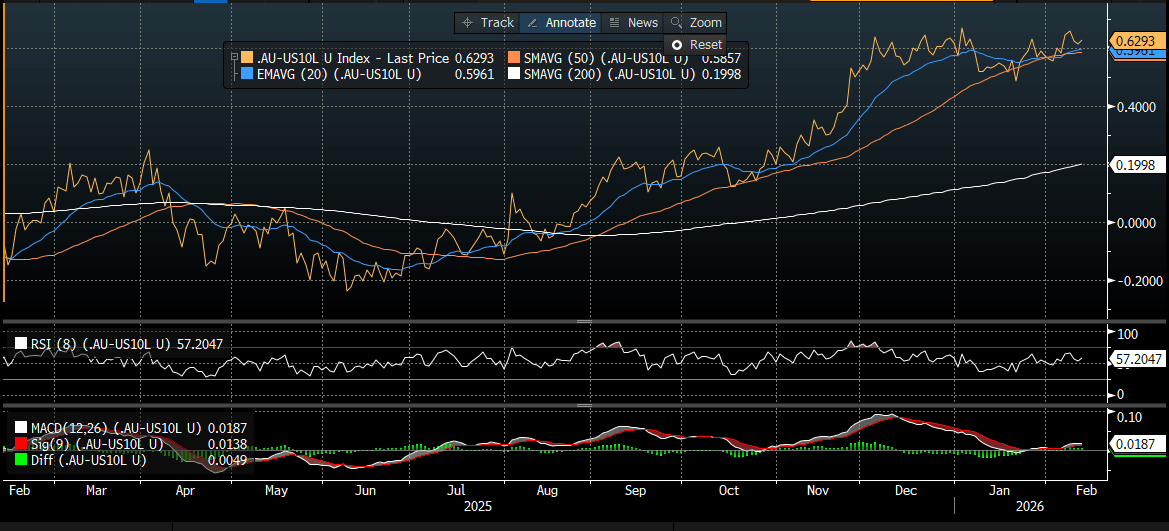The width and height of the screenshot is (1169, 531).
Task: Click the orange SMAVG (50) legend swatch
Action: (514, 57)
